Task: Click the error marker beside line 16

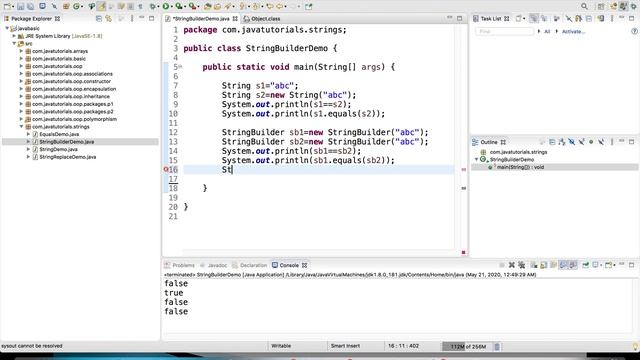Action: [x=166, y=169]
